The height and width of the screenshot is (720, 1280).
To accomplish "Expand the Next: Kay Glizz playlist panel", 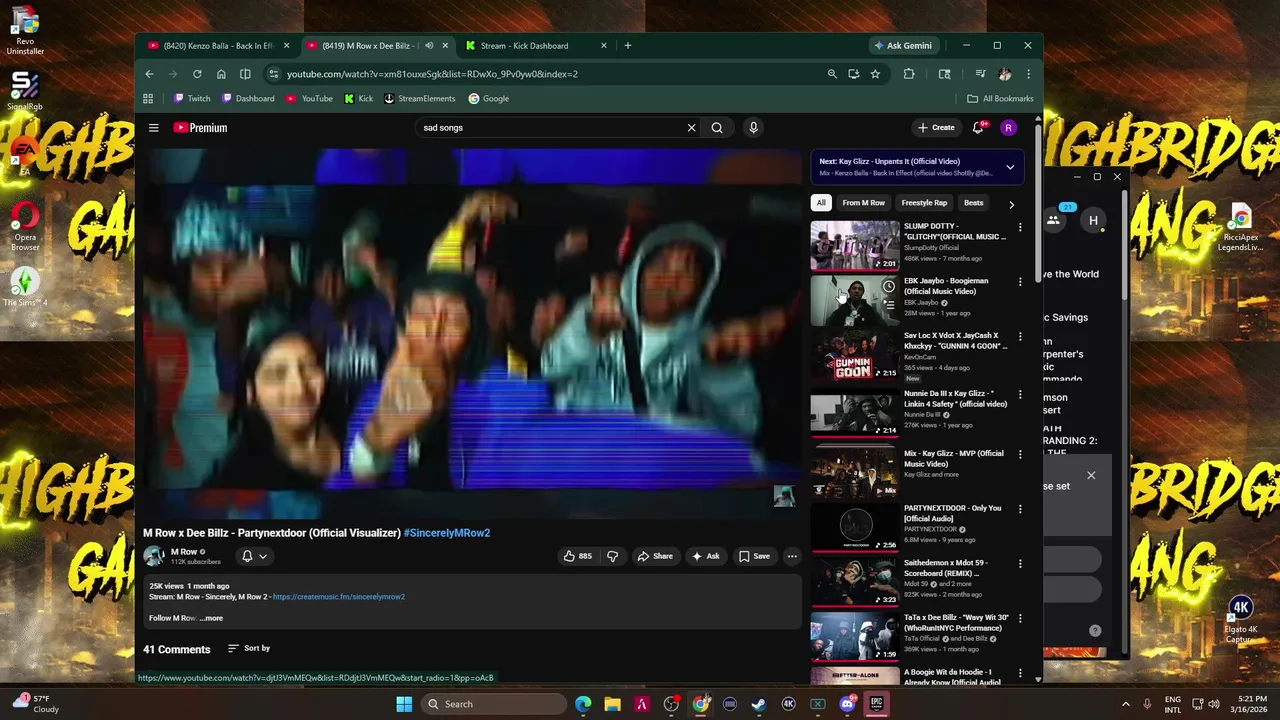I will tap(1010, 167).
